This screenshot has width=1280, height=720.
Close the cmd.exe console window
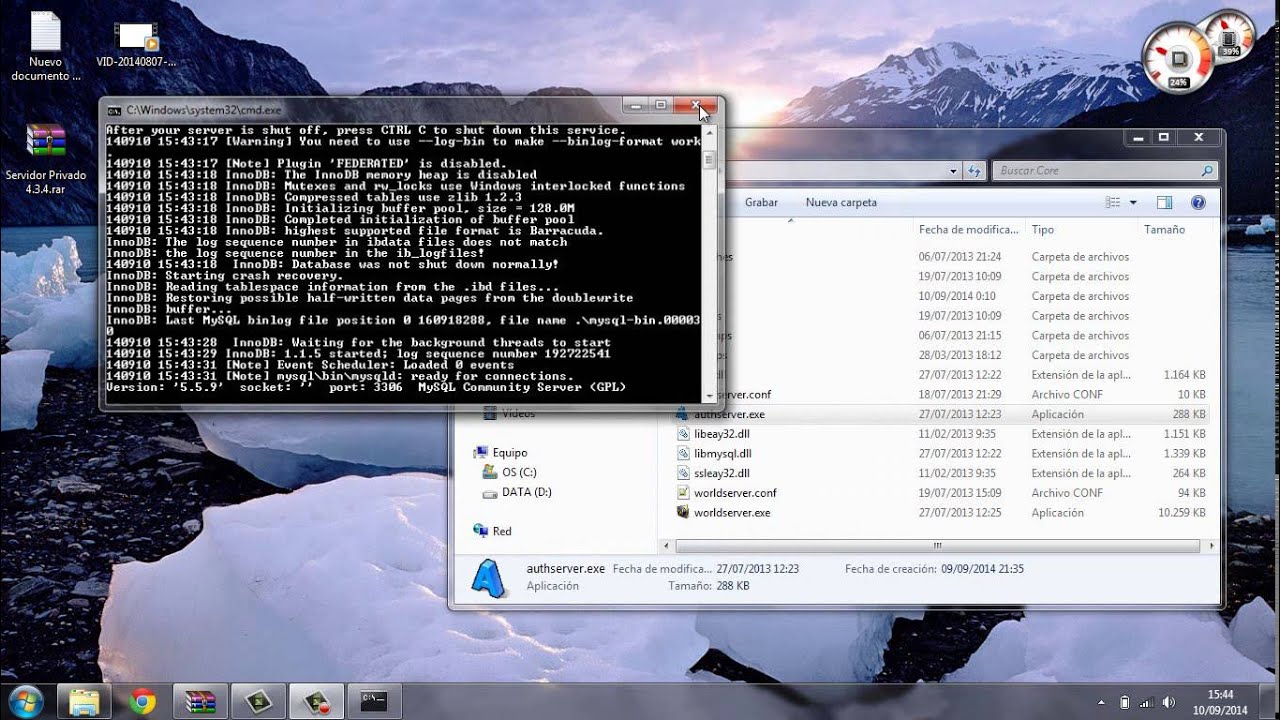[696, 105]
